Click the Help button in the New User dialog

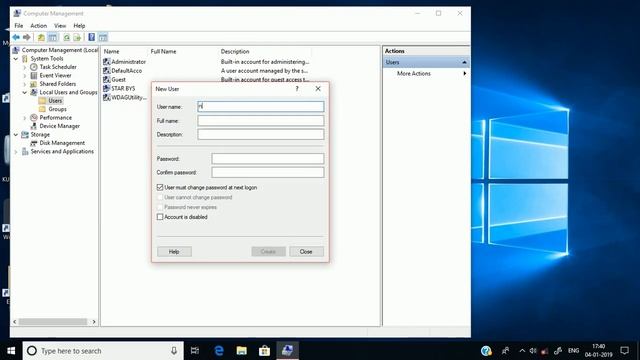174,252
